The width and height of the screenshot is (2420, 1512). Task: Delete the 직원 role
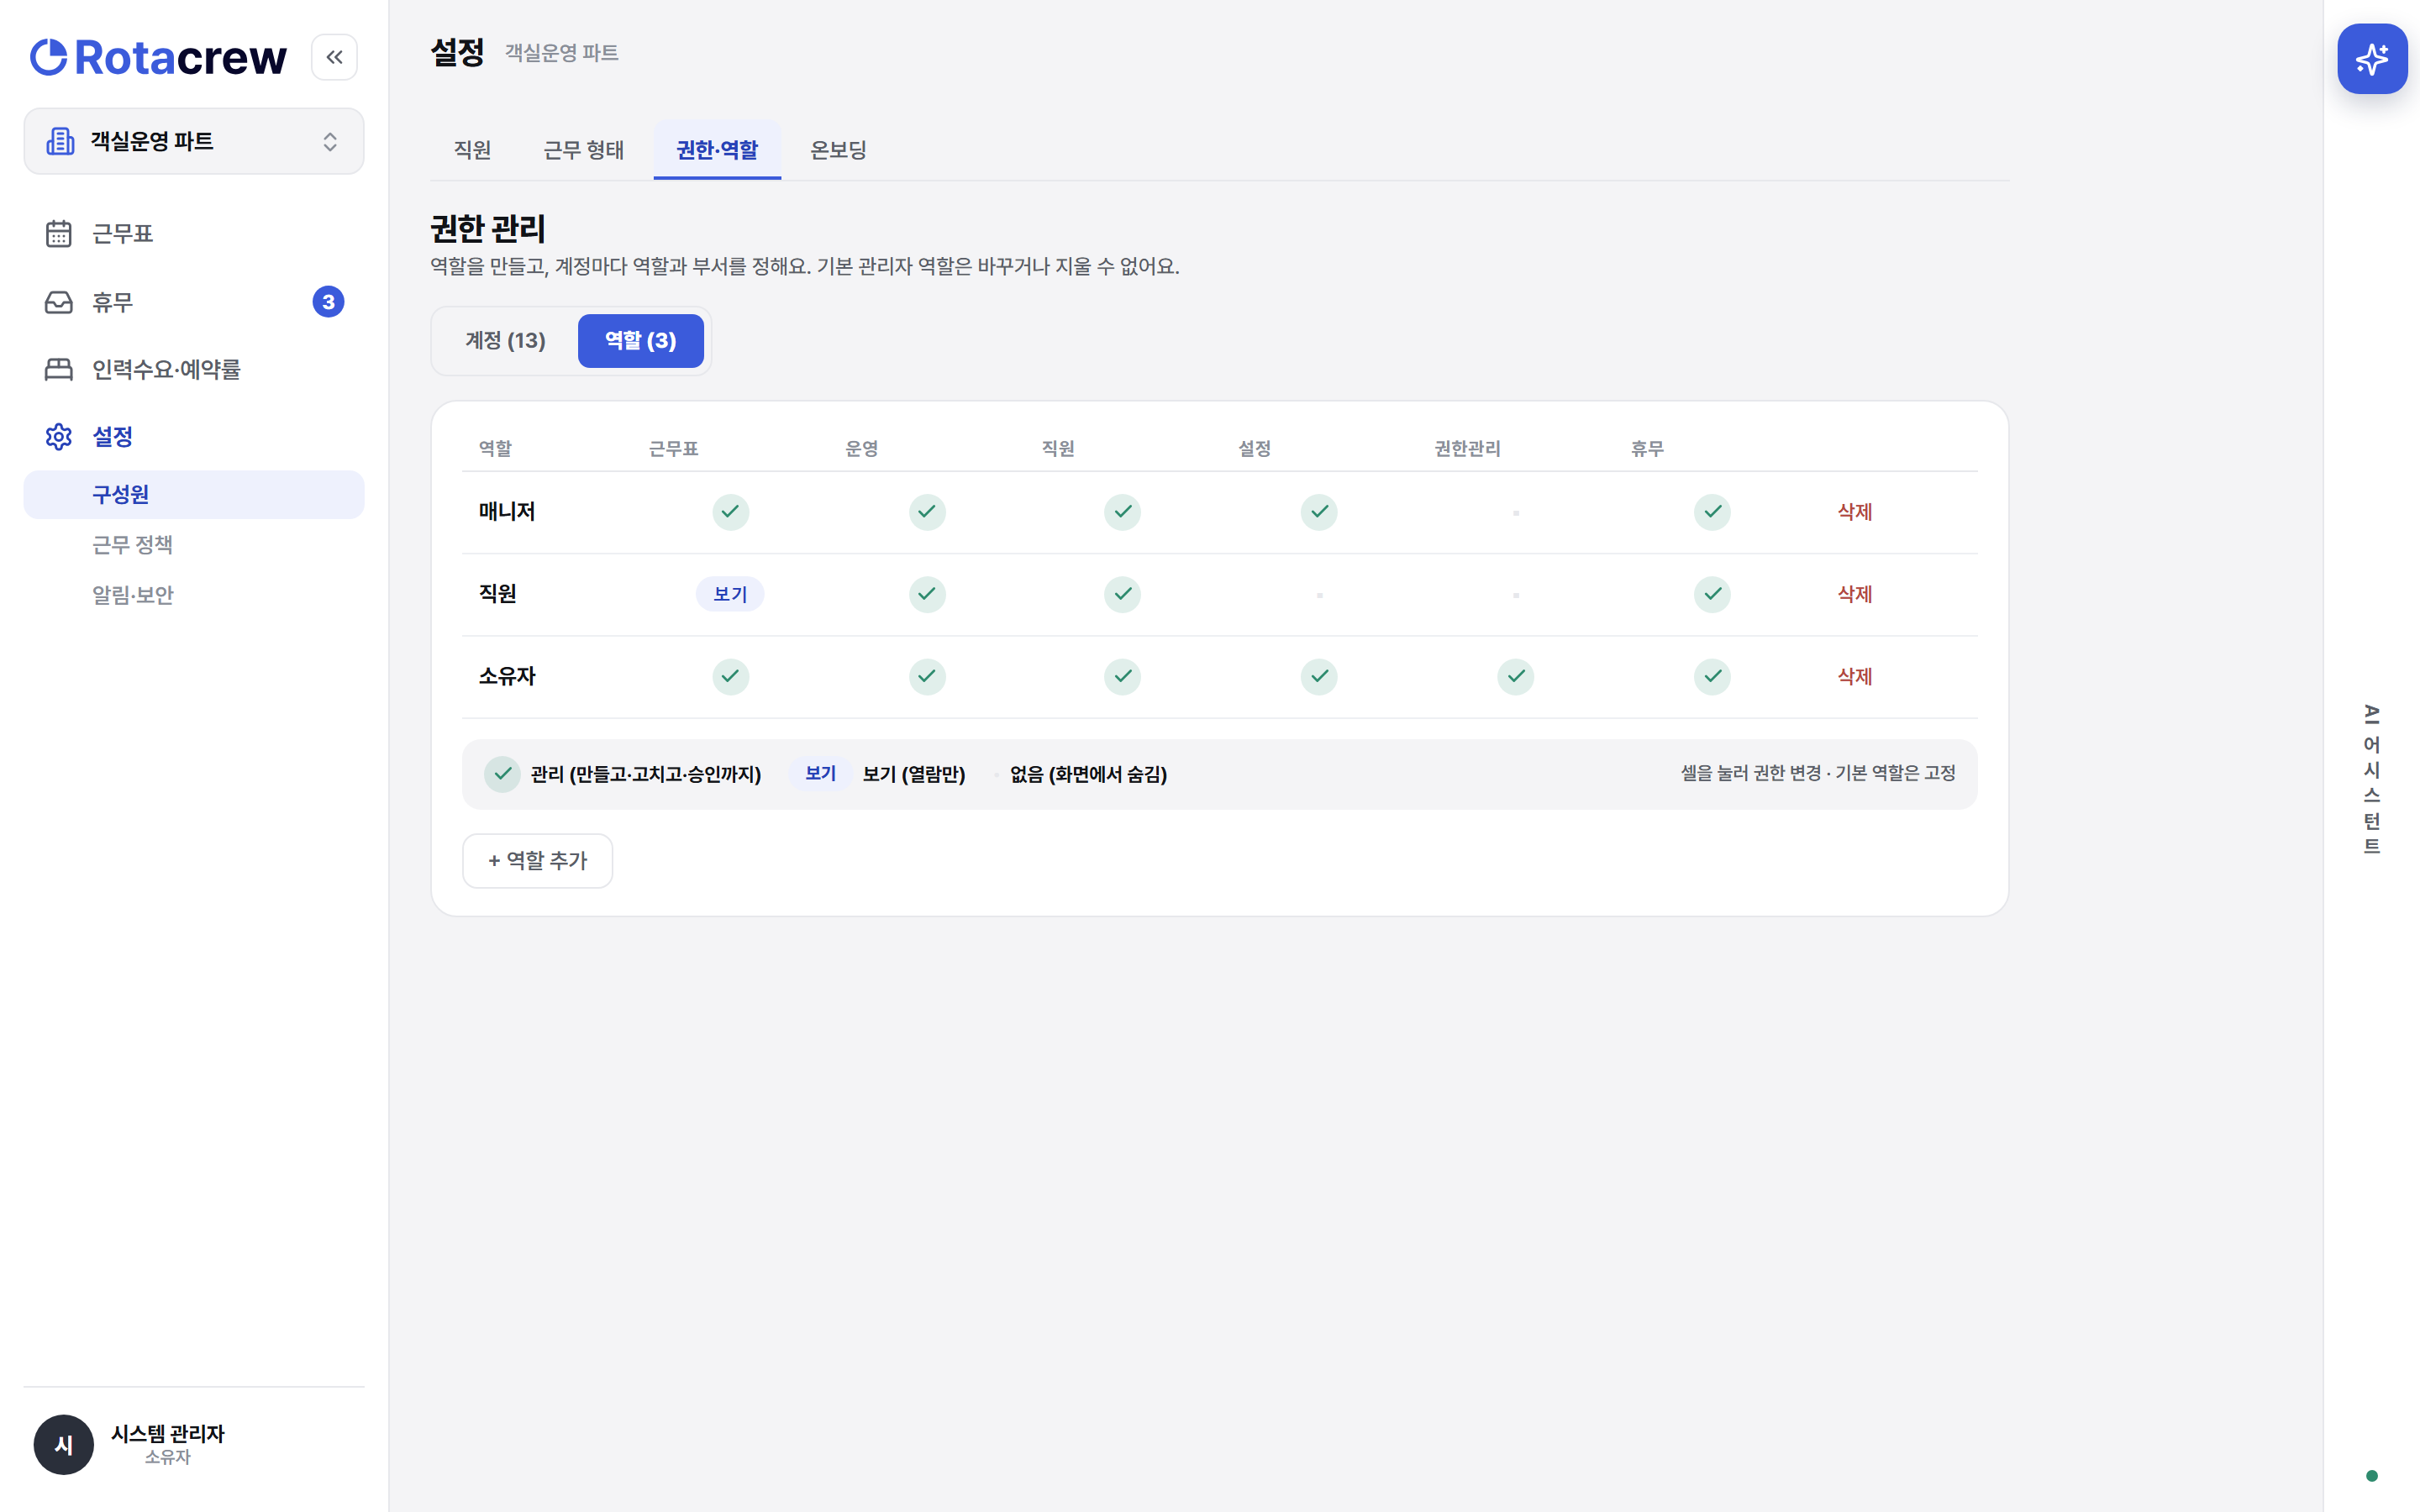coord(1854,594)
